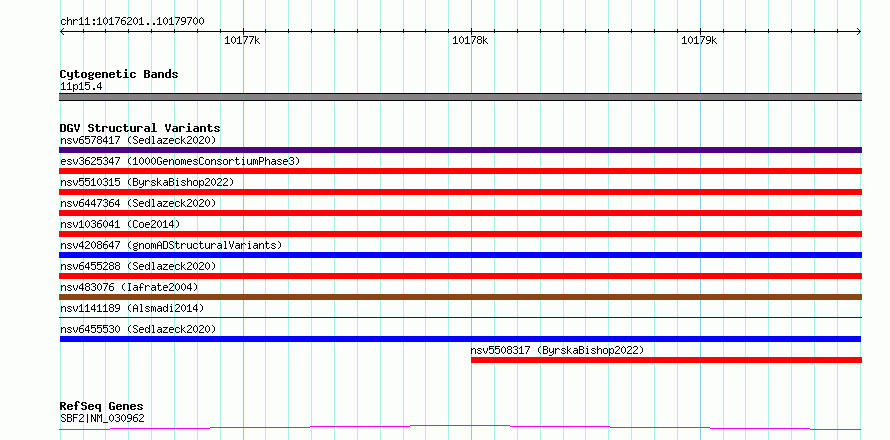This screenshot has height=440, width=890.
Task: Click the blue nsv6455530 variant bar
Action: [x=460, y=339]
